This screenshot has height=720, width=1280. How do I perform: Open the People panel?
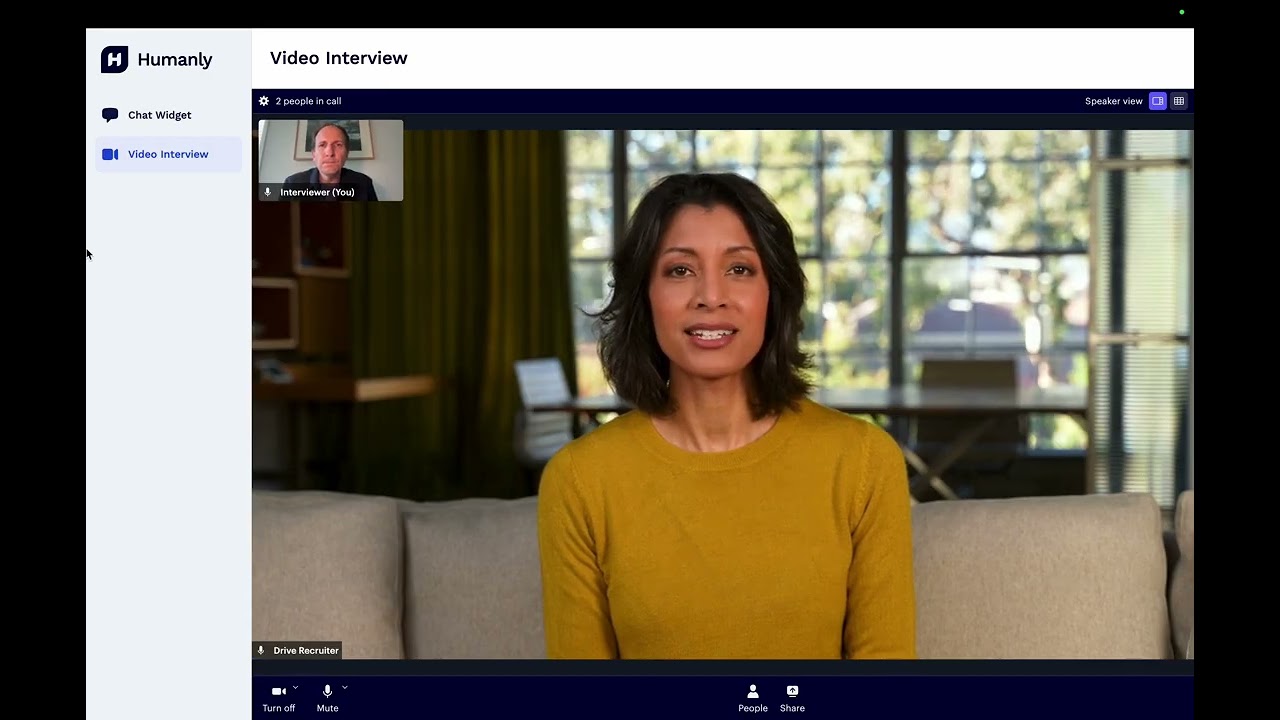pyautogui.click(x=753, y=698)
